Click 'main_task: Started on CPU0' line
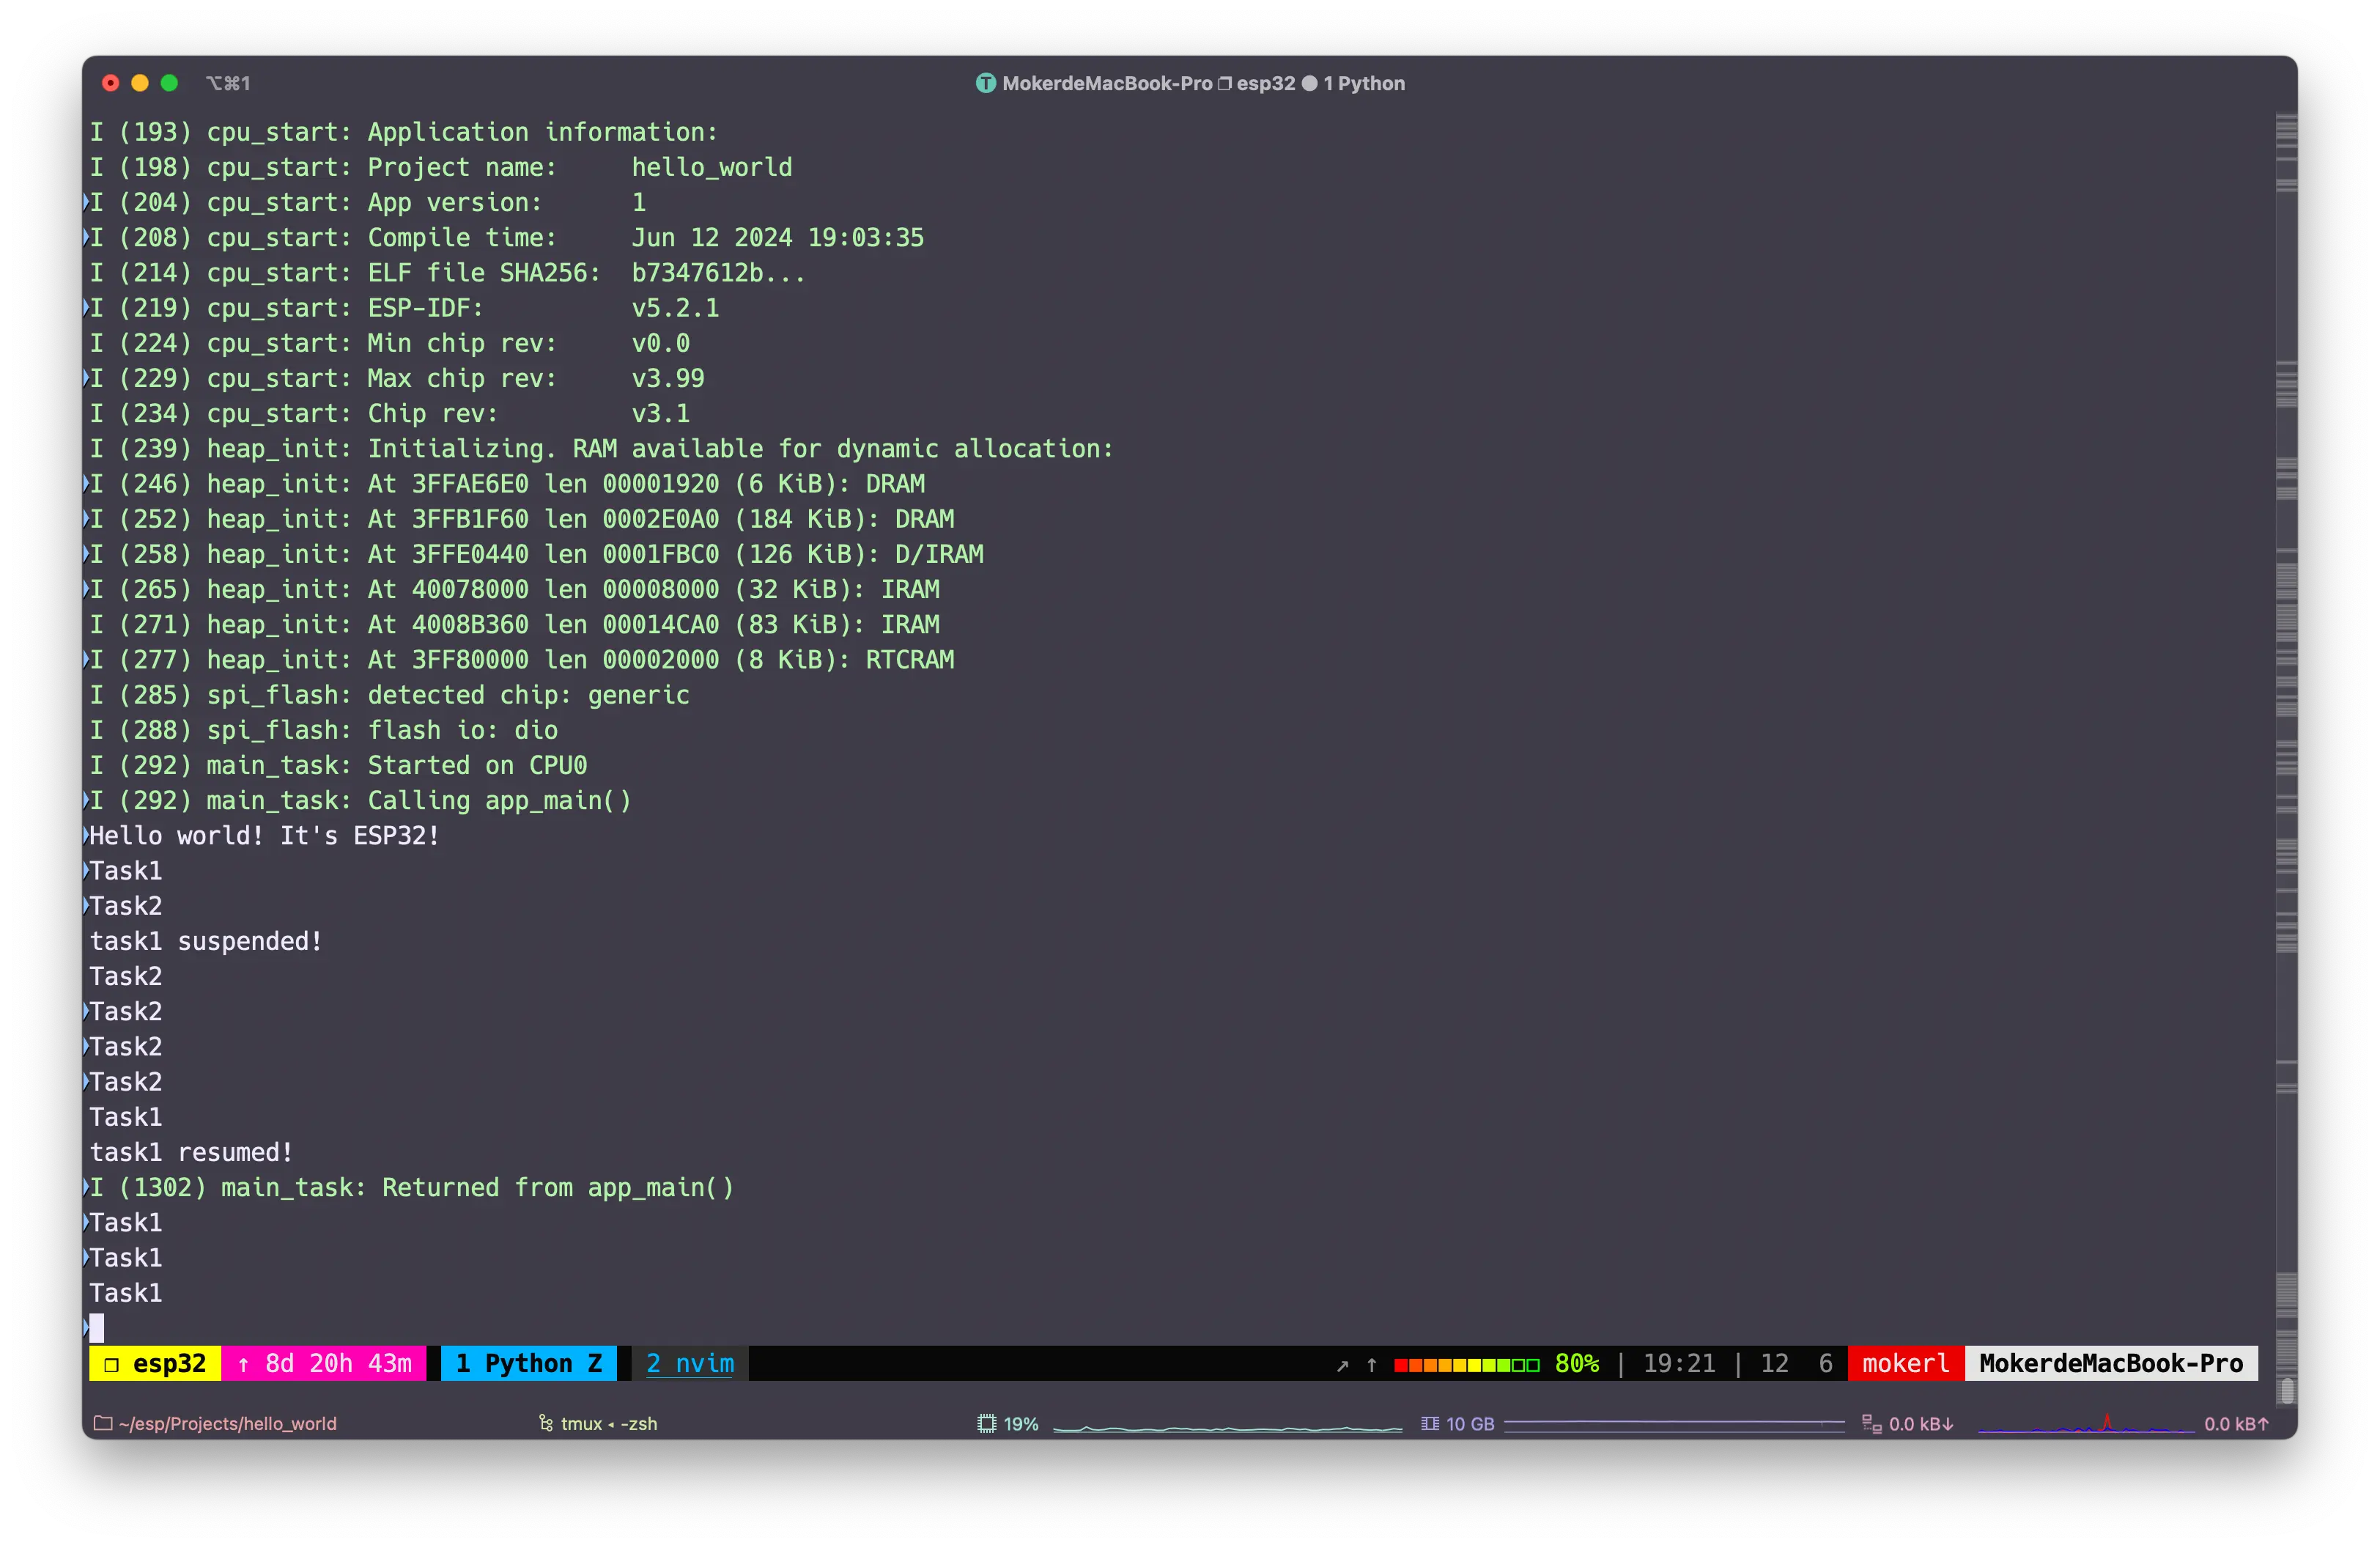Viewport: 2380px width, 1548px height. coord(339,765)
